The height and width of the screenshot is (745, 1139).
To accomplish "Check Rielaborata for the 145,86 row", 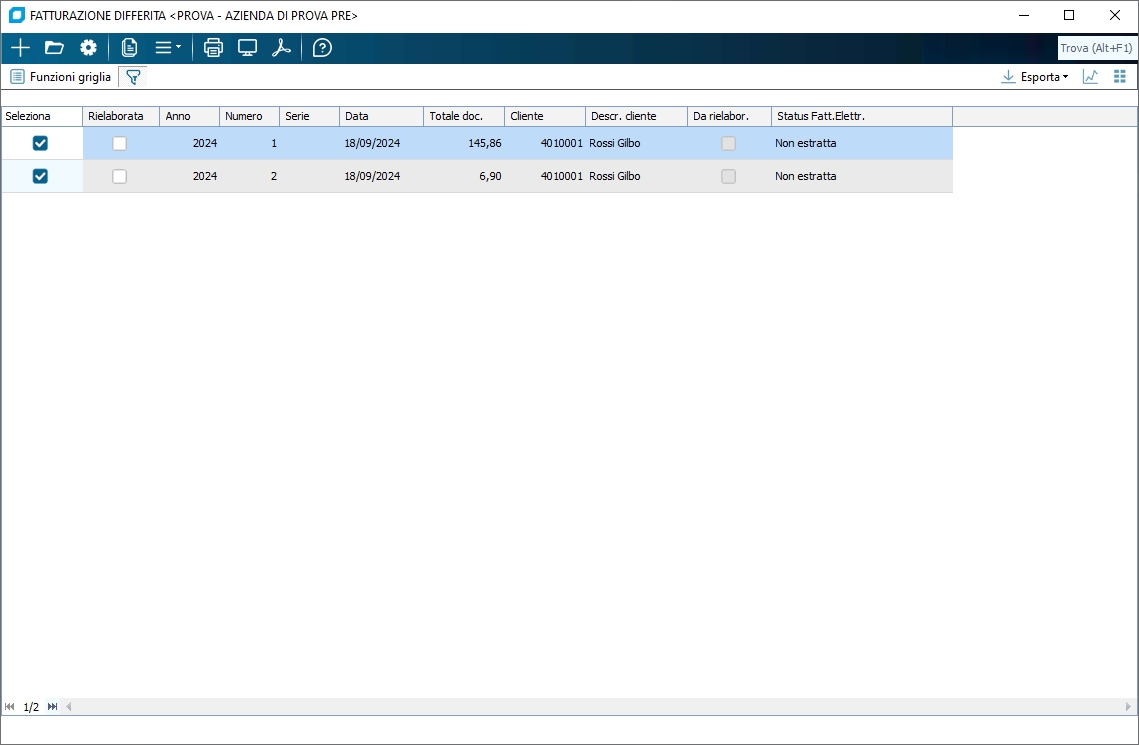I will pos(120,144).
